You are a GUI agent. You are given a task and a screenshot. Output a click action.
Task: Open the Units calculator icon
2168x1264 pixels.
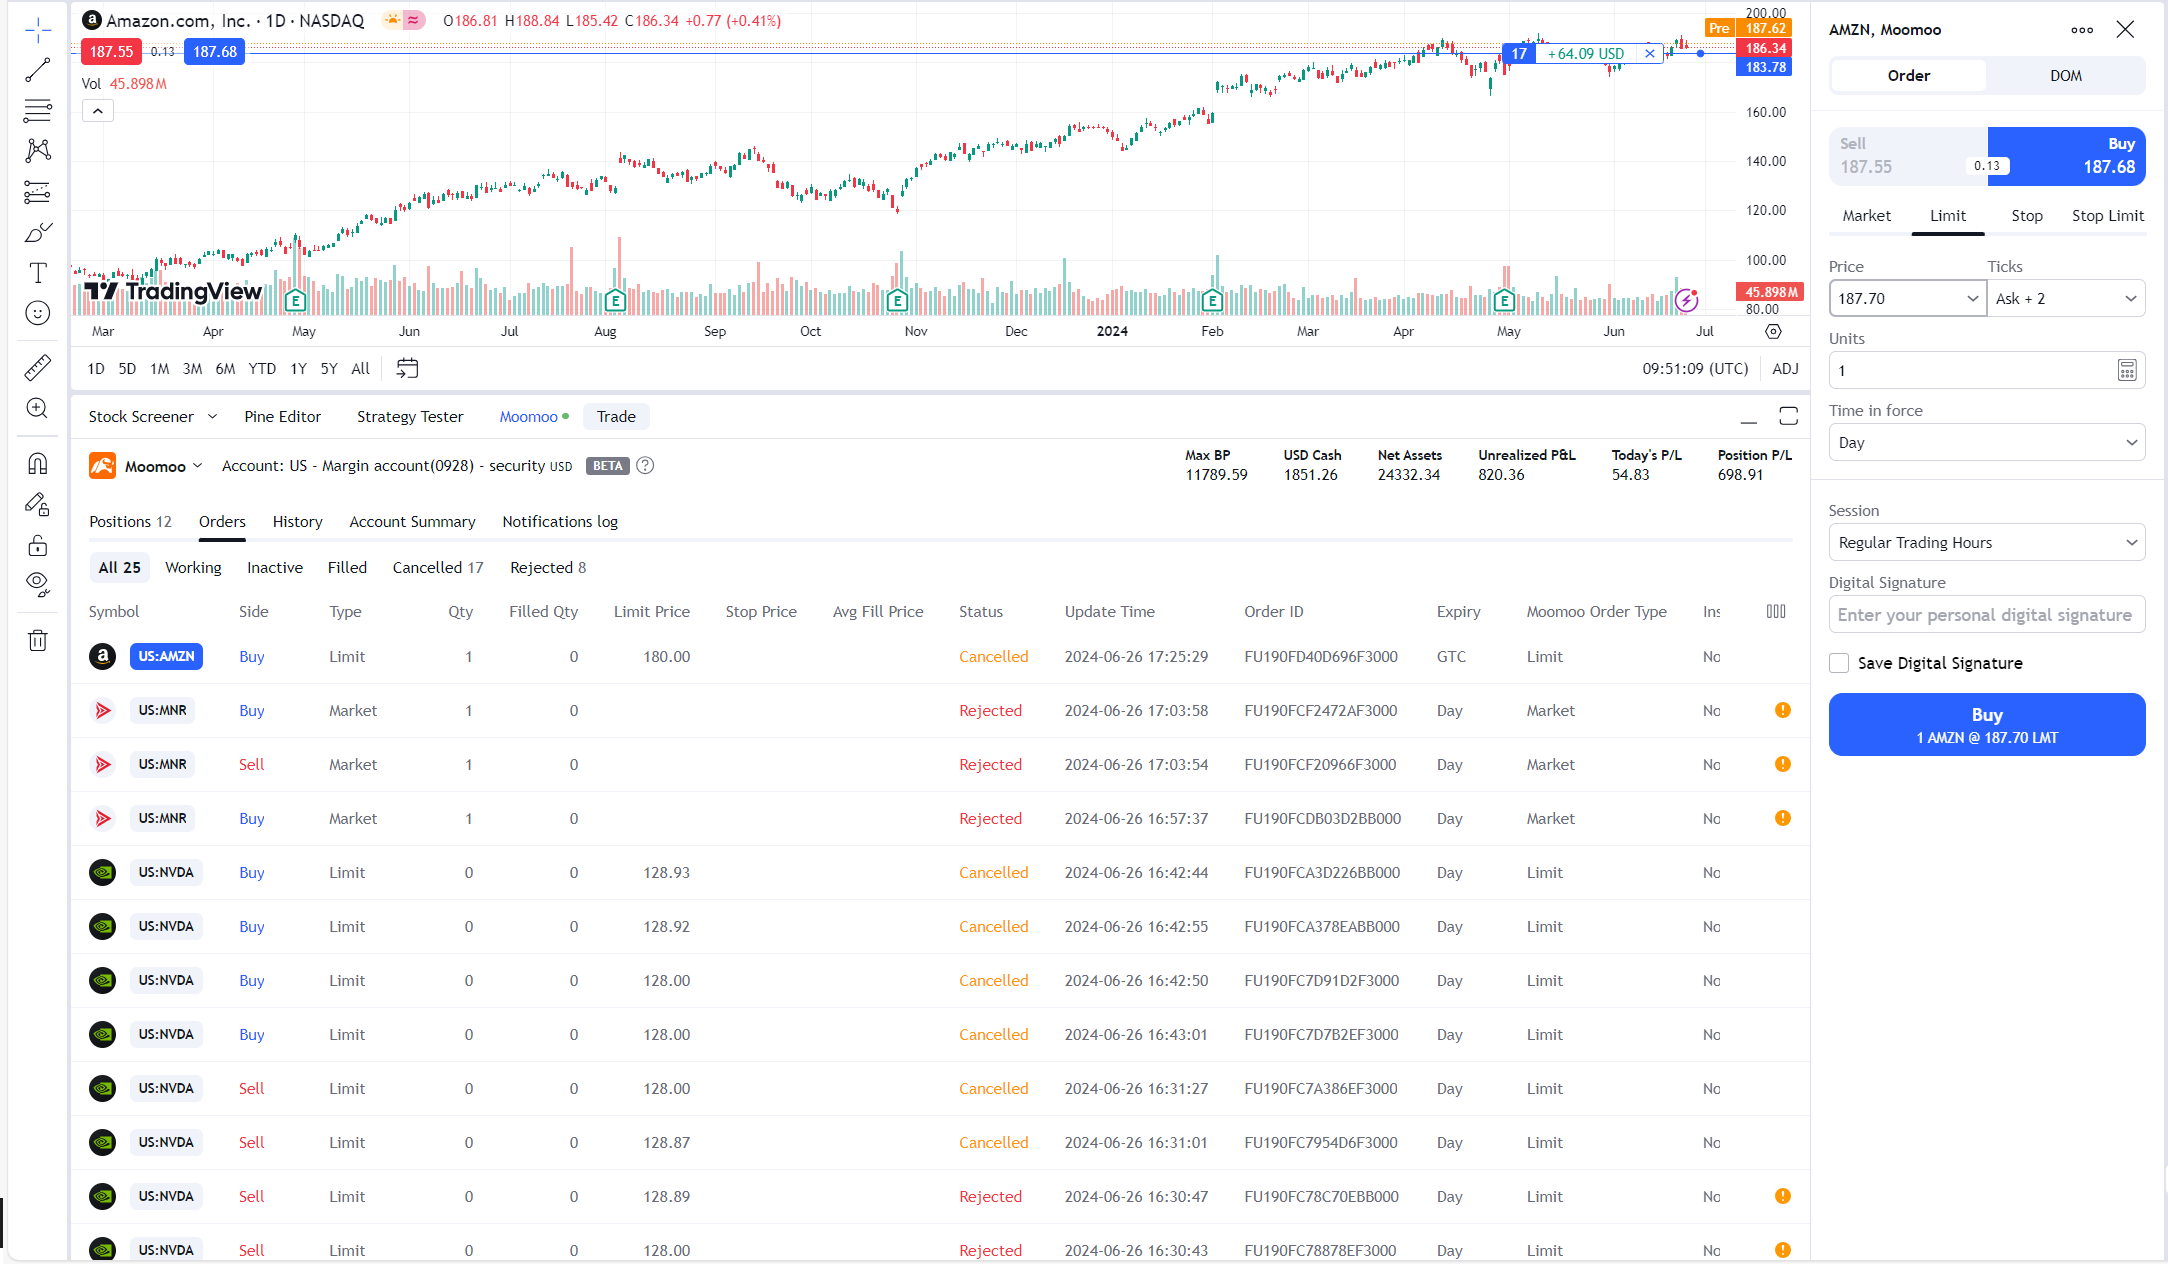(2126, 370)
